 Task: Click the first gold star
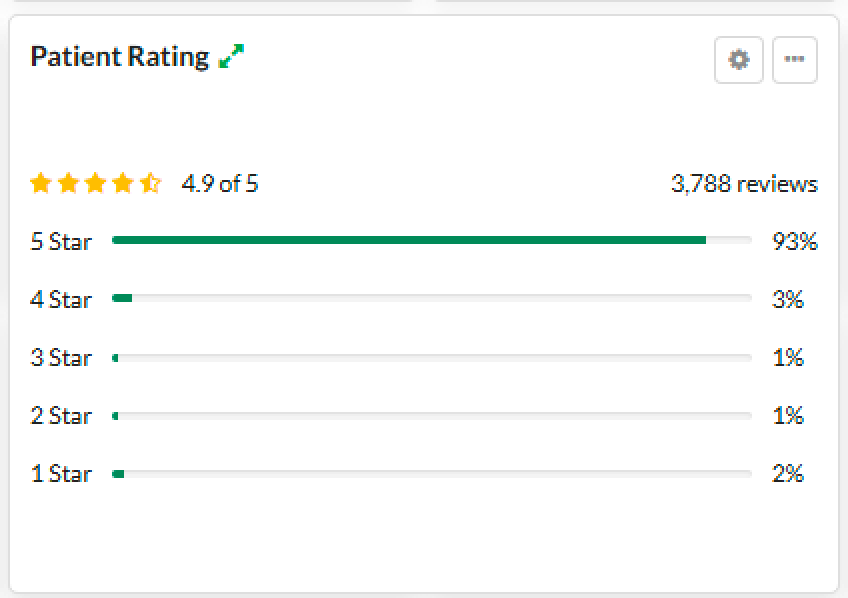[x=41, y=183]
